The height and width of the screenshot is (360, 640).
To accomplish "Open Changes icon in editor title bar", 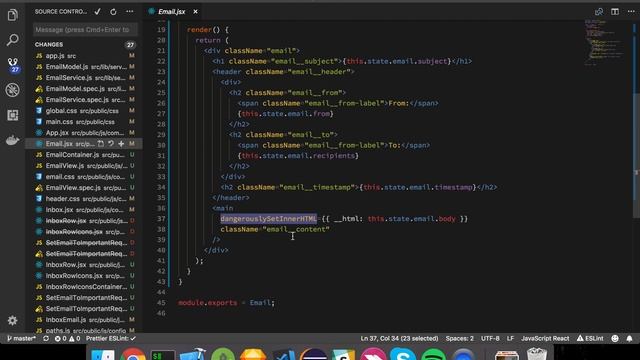I will (x=599, y=11).
